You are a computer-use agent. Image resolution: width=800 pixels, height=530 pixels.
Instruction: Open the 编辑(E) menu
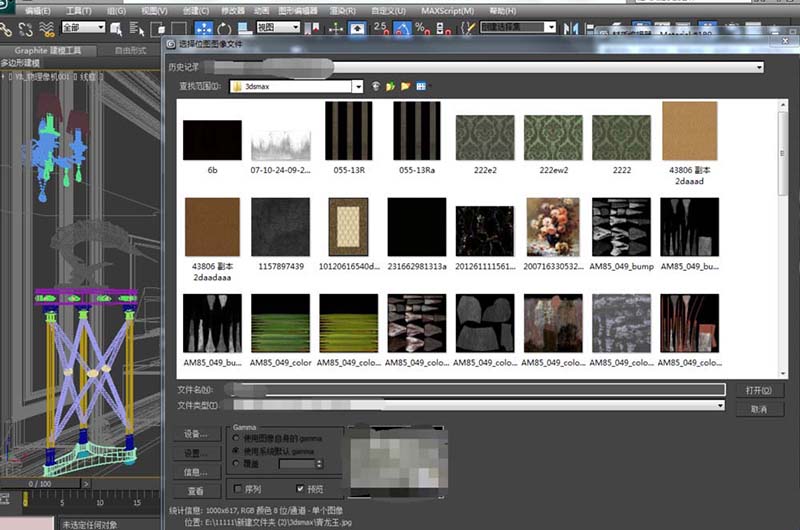pos(38,11)
